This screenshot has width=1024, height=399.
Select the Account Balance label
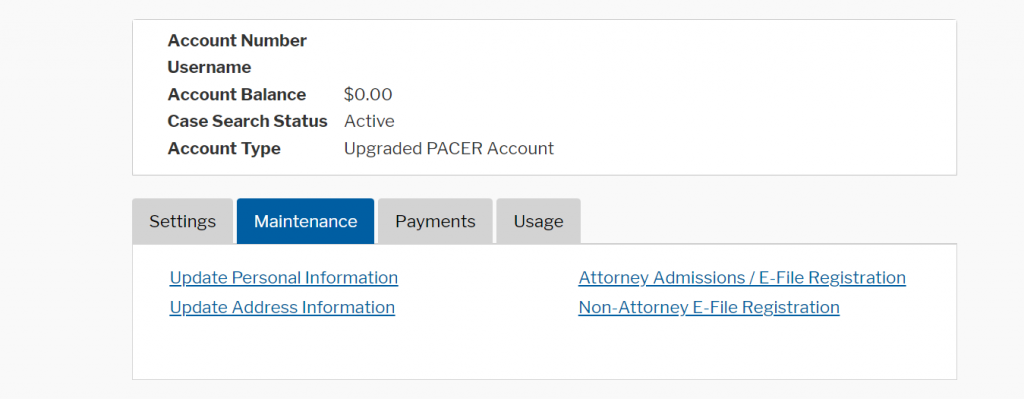pyautogui.click(x=236, y=95)
